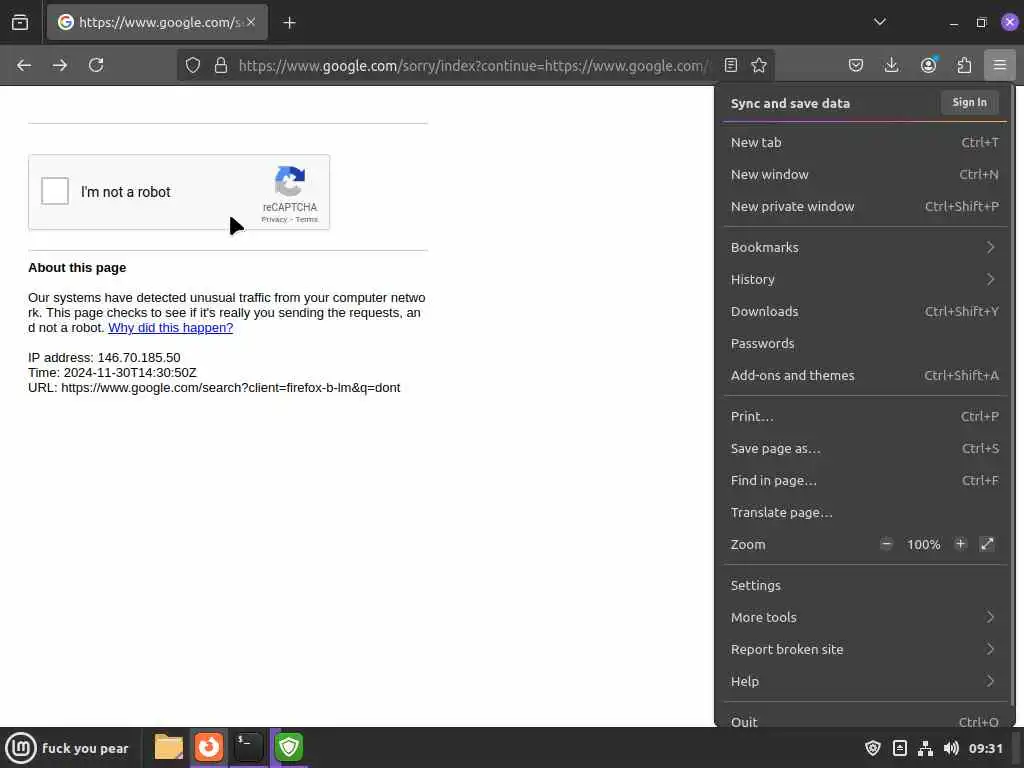1024x768 pixels.
Task: Open Settings from the menu
Action: point(865,586)
